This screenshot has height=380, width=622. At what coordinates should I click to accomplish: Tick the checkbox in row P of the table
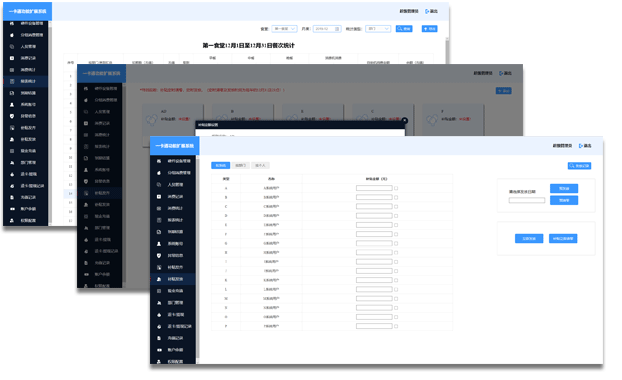point(396,326)
